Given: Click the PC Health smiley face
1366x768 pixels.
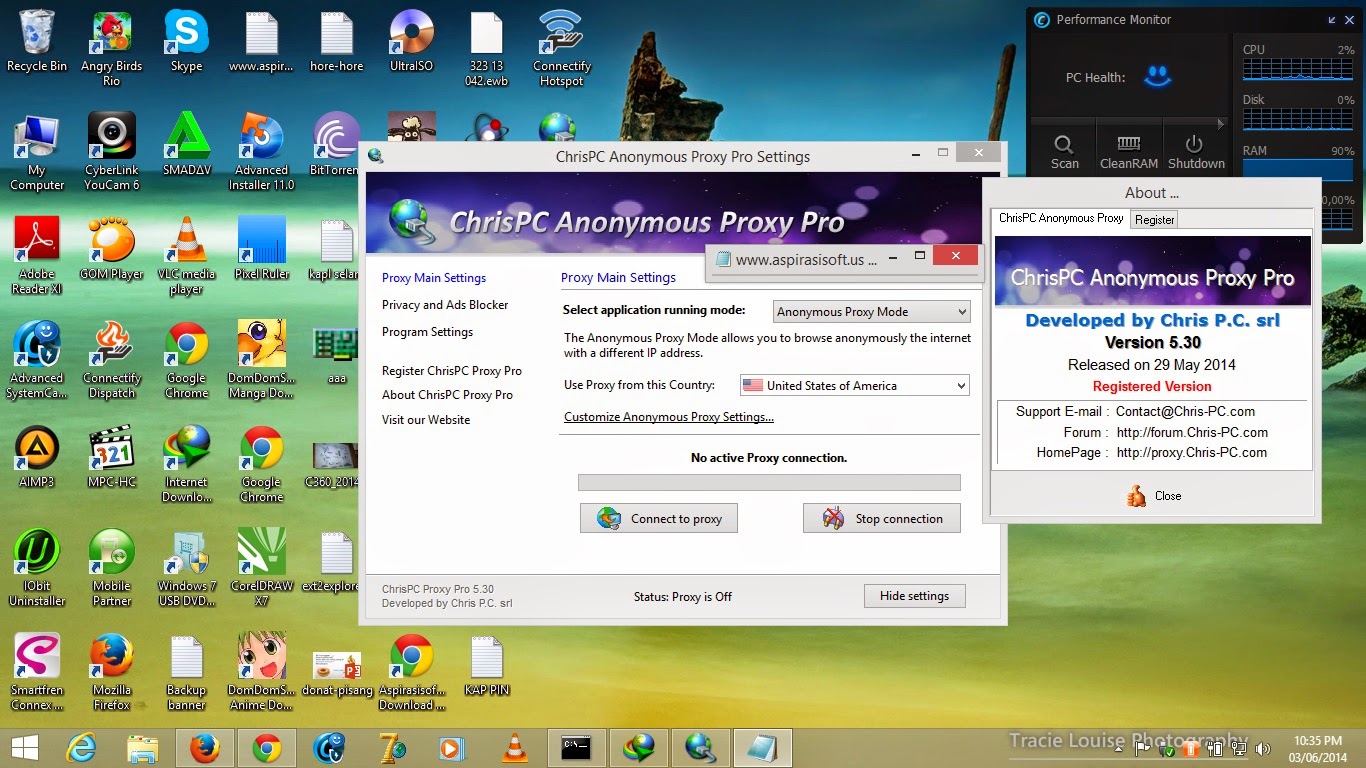Looking at the screenshot, I should click(1157, 76).
